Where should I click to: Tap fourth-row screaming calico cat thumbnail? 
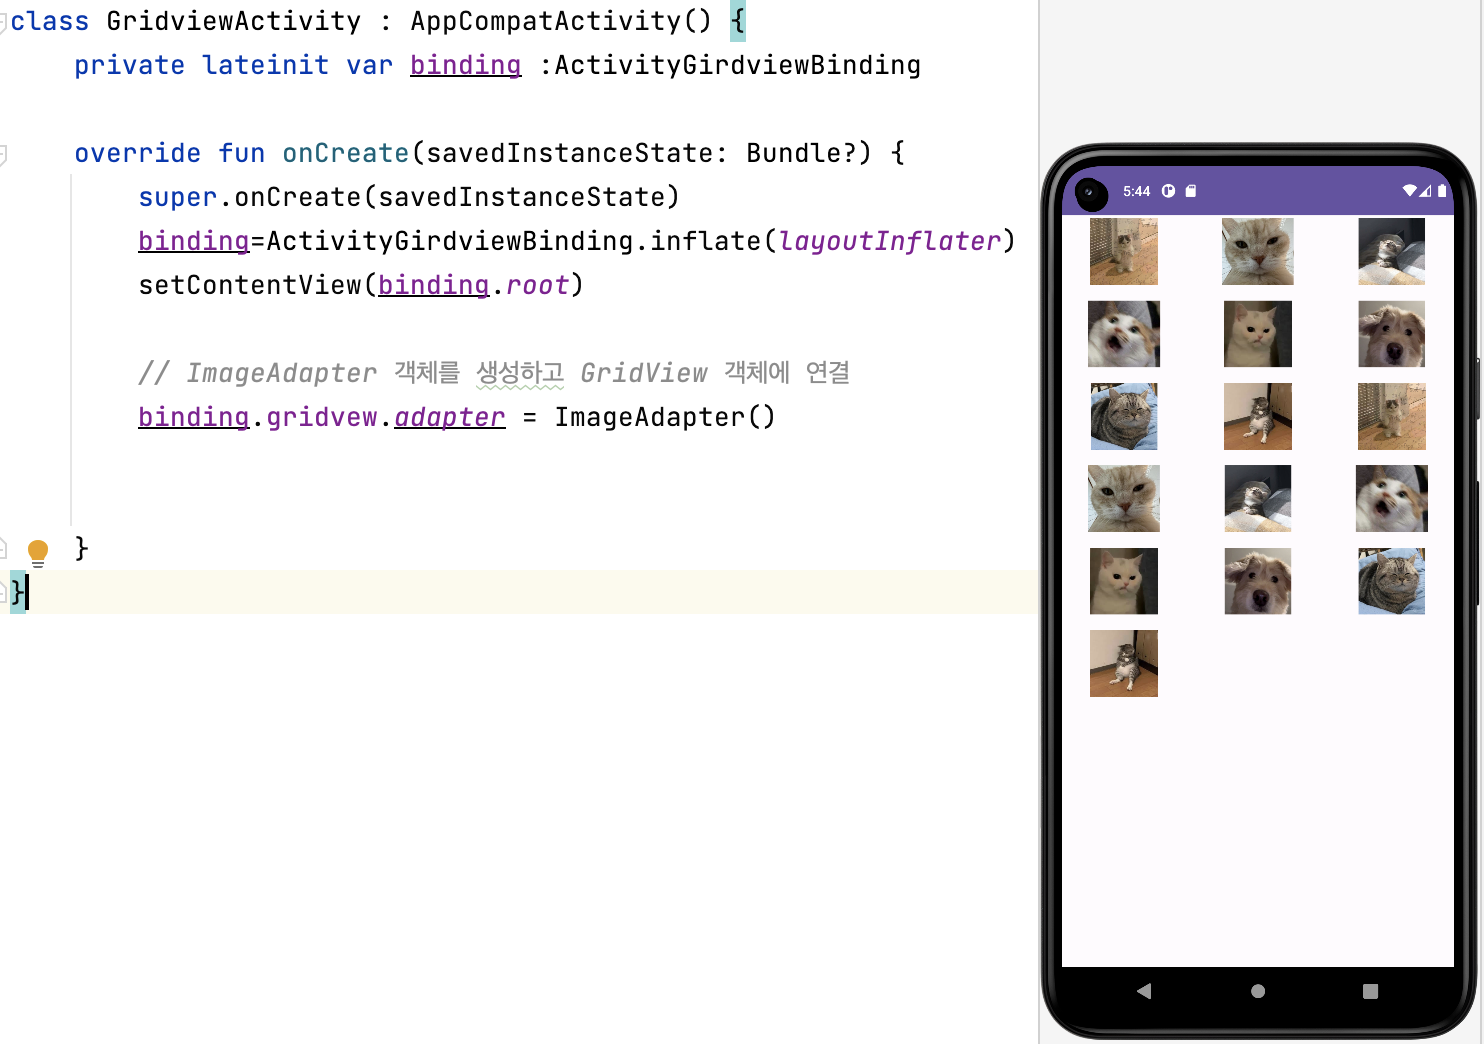tap(1392, 498)
